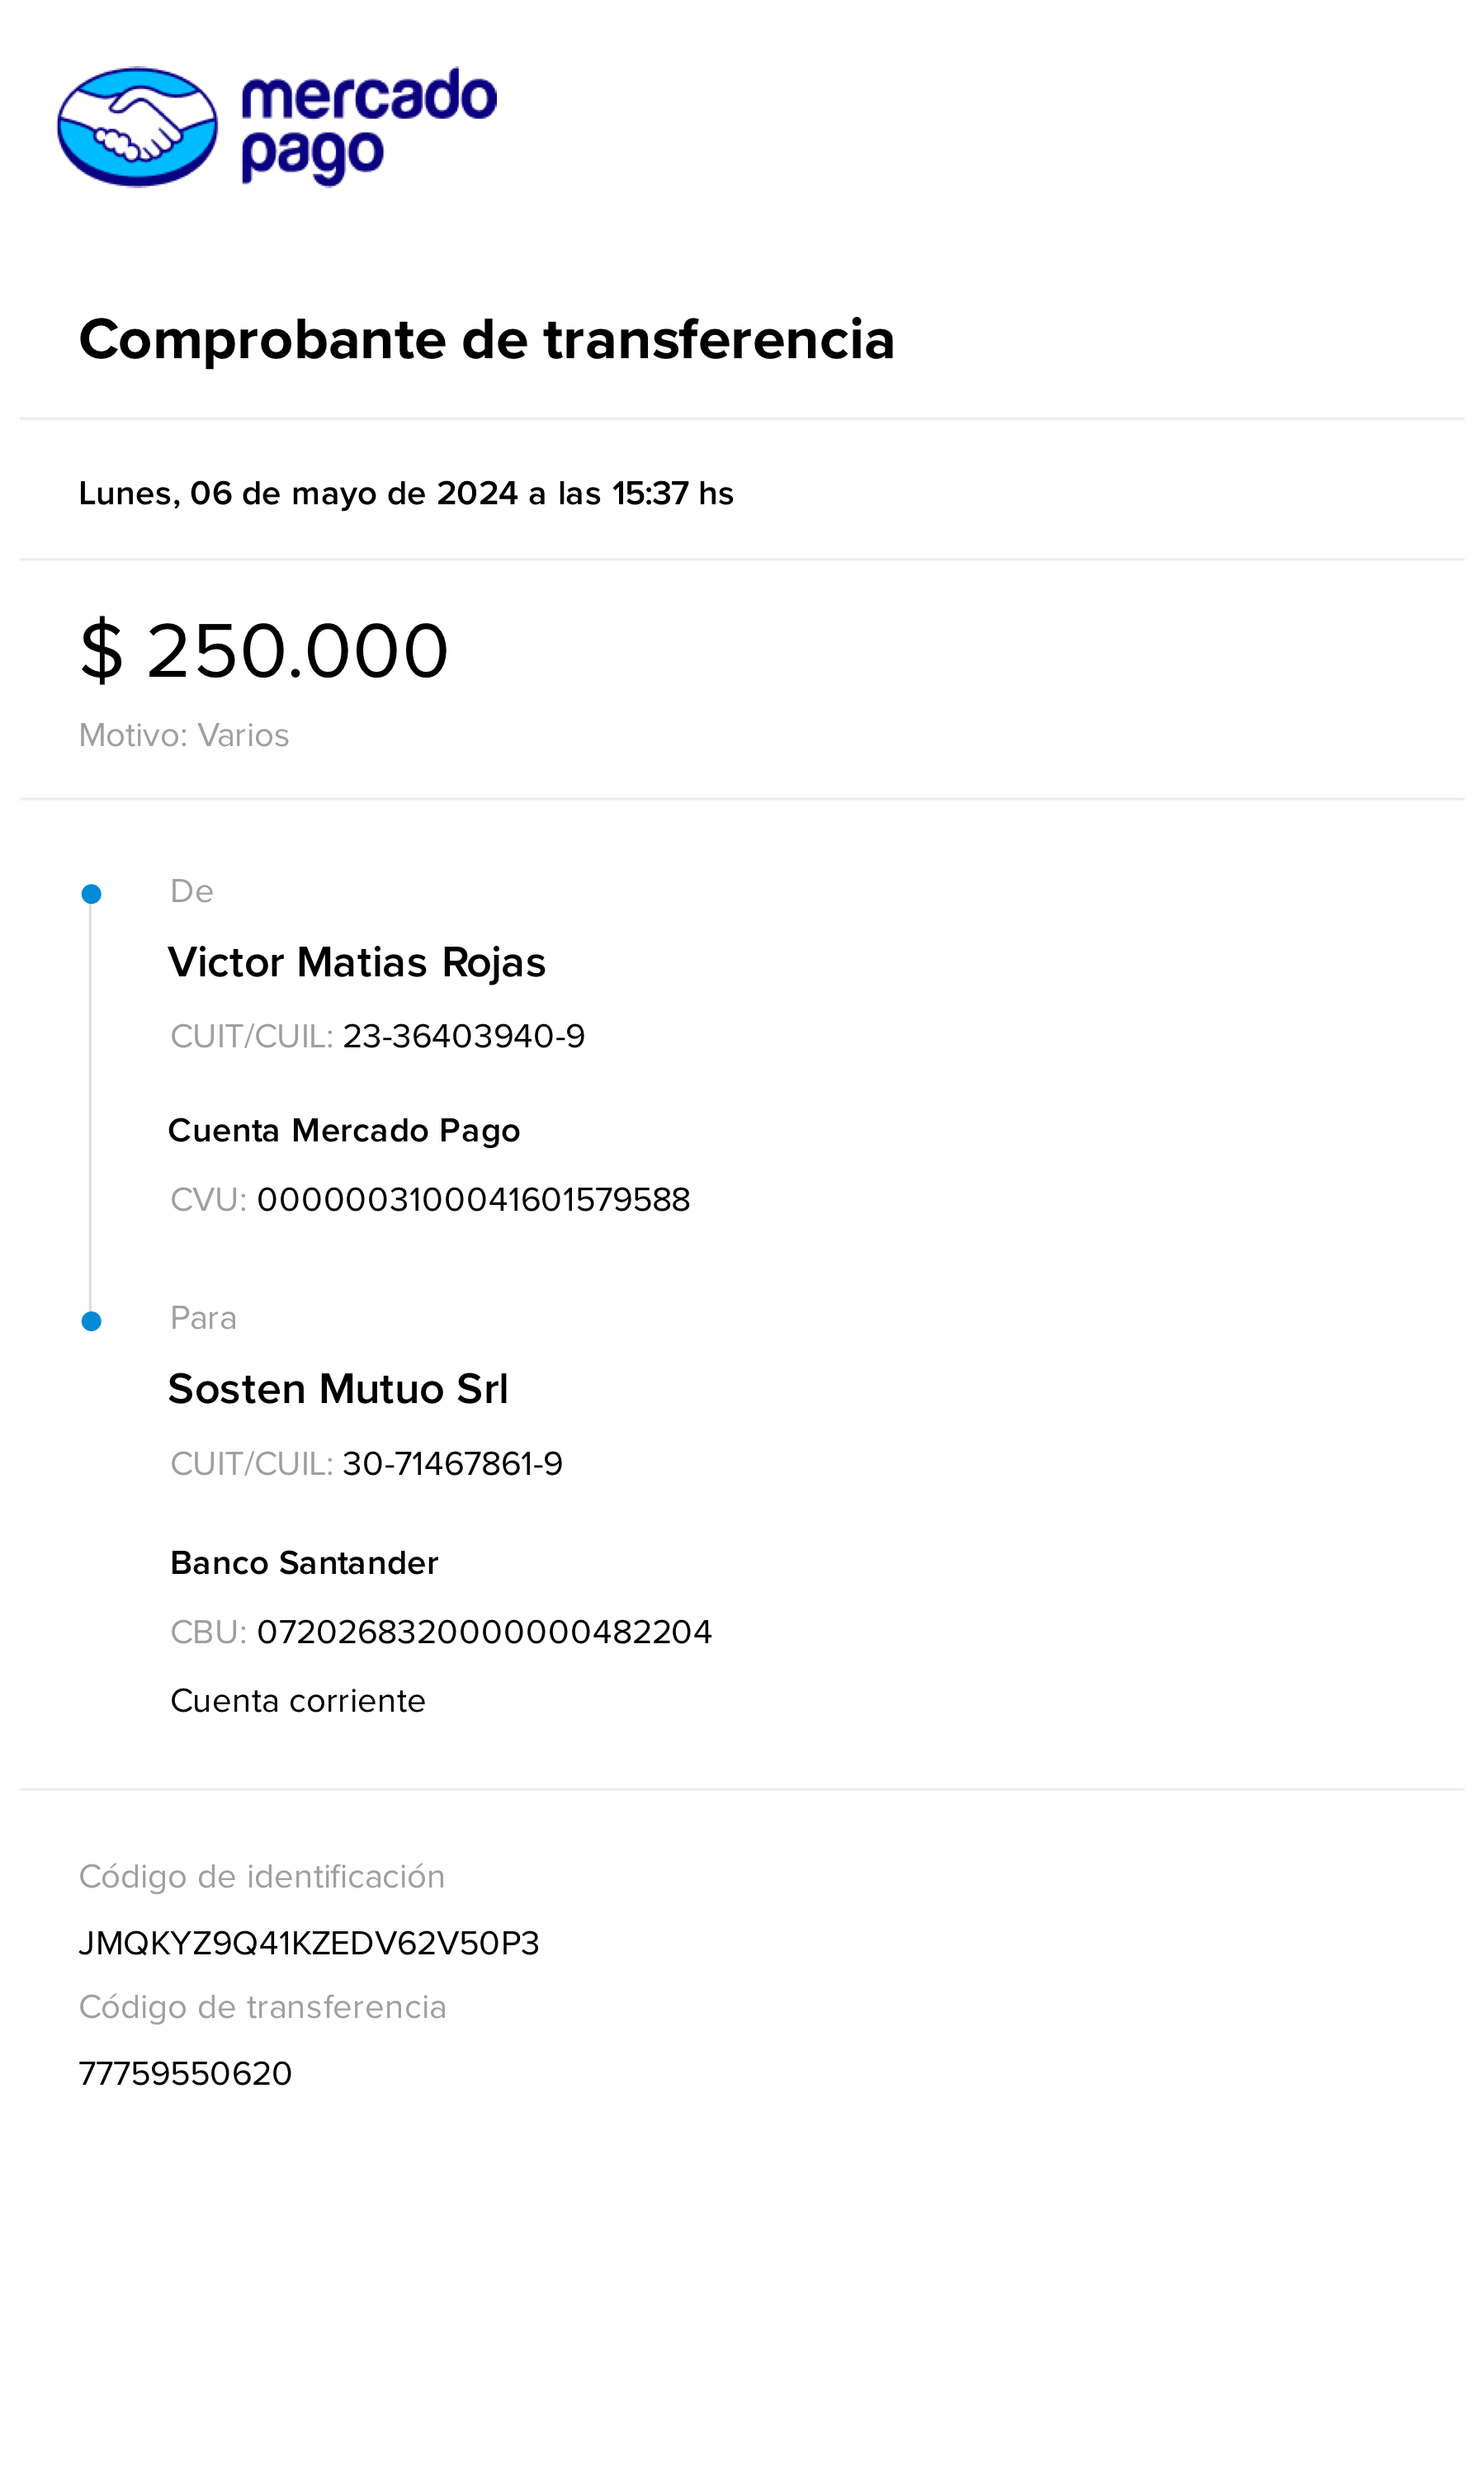The height and width of the screenshot is (2471, 1484).
Task: Click the sender CUIT/CUIL 23-36403940-9
Action: [463, 1036]
